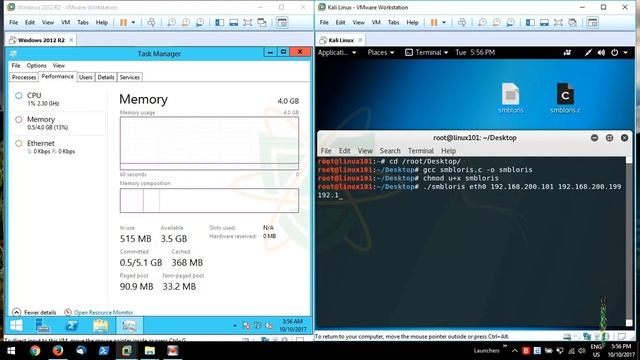
Task: Open Firefox from host taskbar
Action: tap(58, 351)
